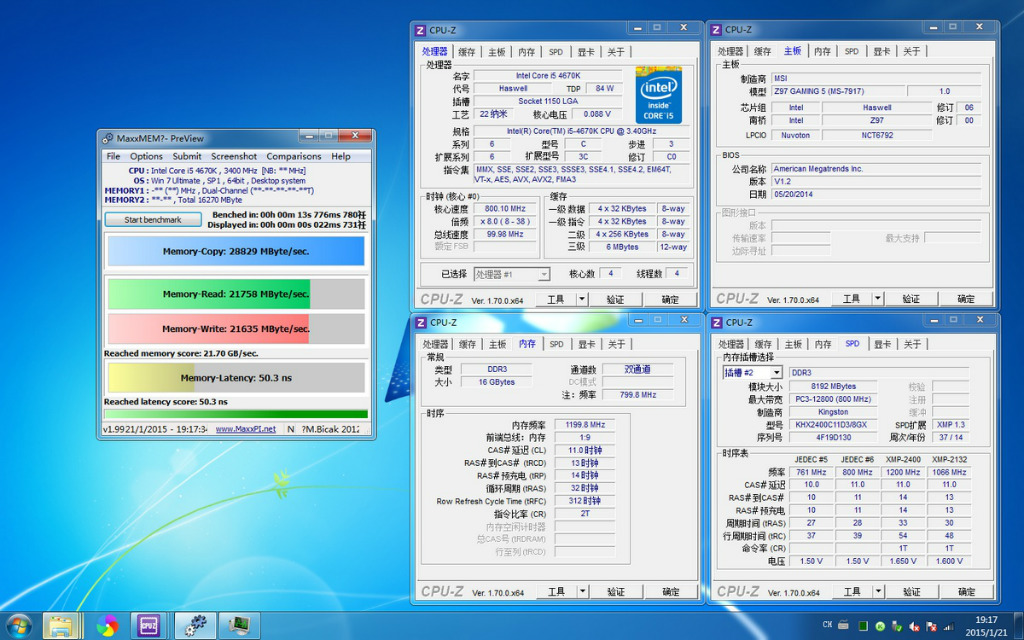The image size is (1024, 640).
Task: Switch to the 处理器 tab in the mainboard window
Action: click(730, 52)
